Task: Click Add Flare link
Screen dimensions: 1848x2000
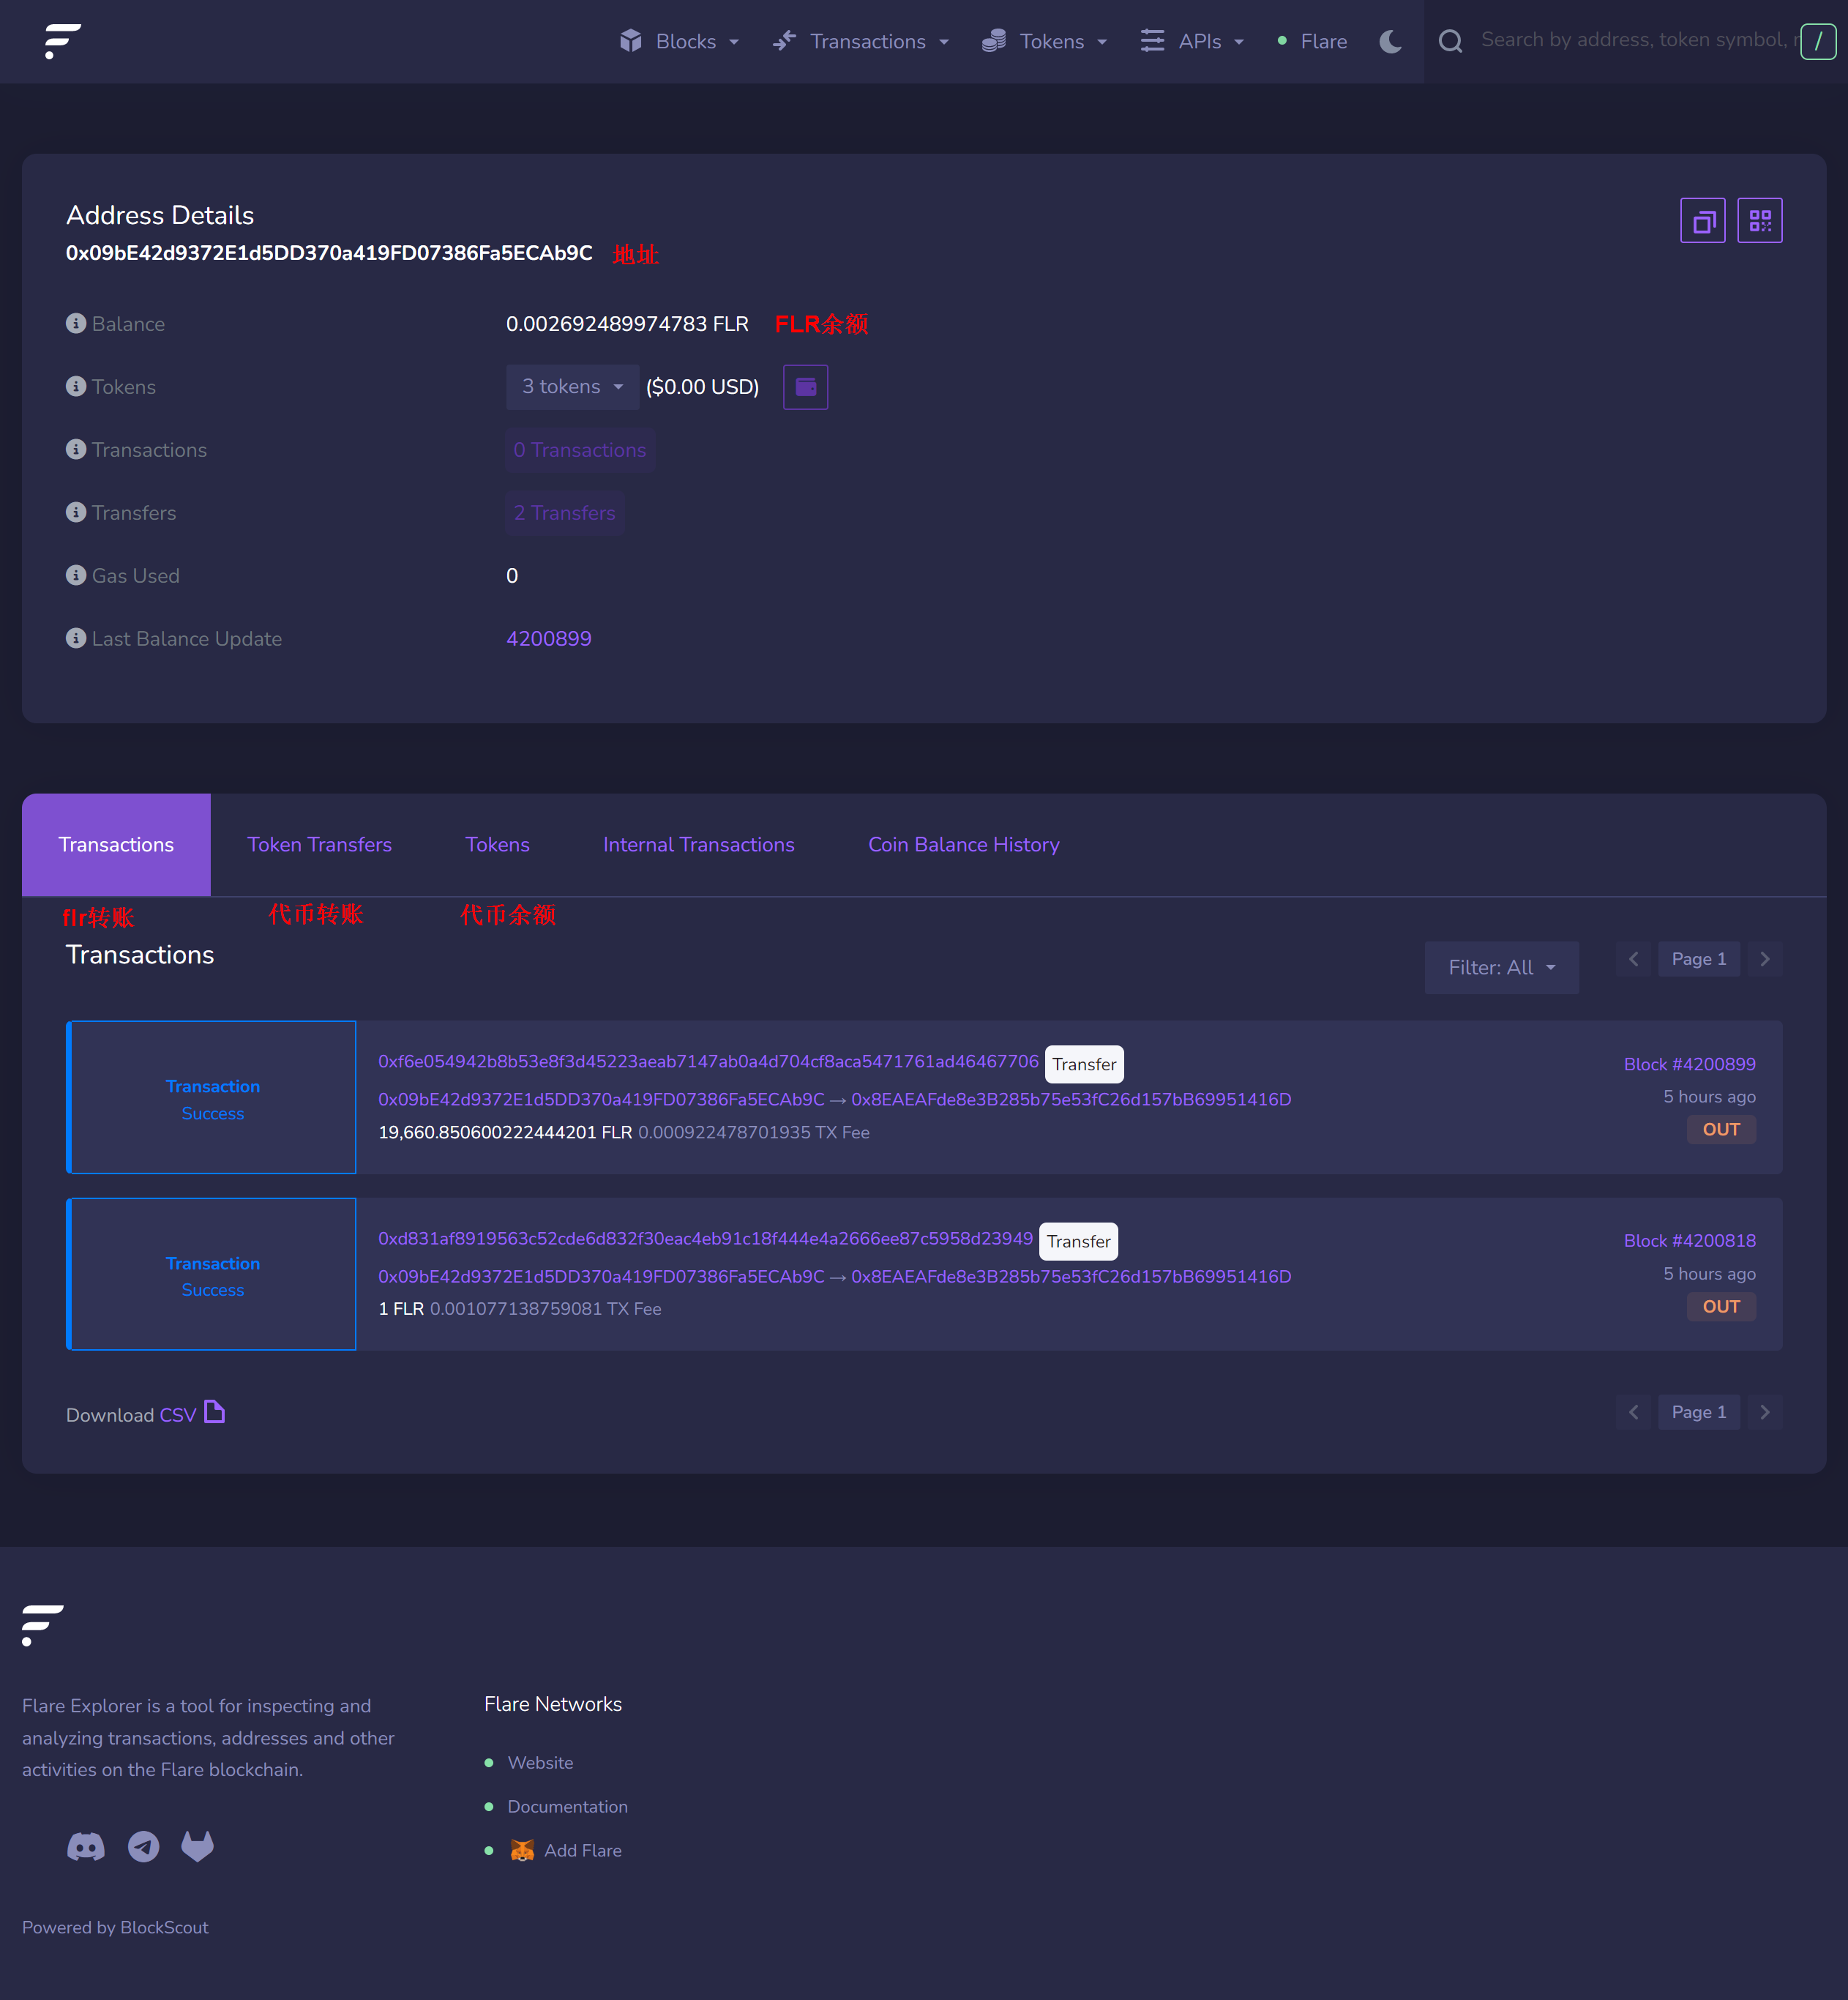Action: click(x=583, y=1850)
